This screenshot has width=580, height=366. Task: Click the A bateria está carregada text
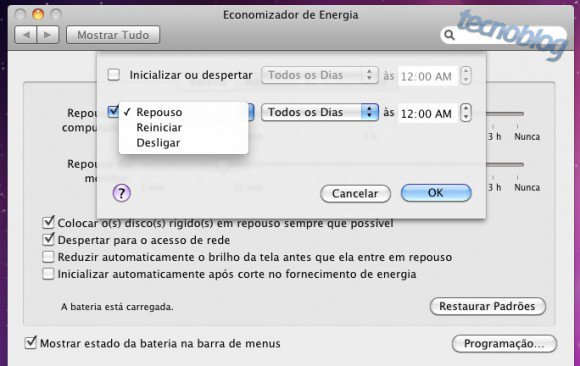coord(117,307)
